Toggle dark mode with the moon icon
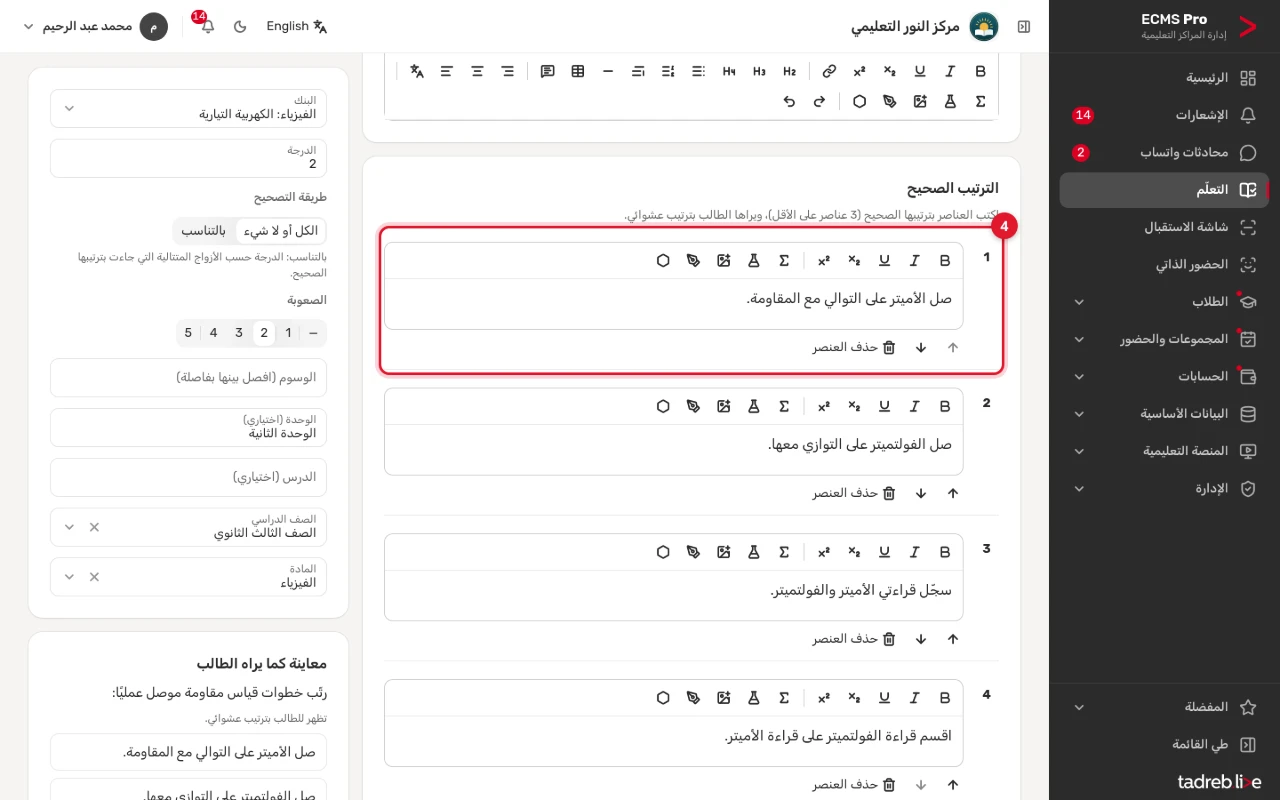This screenshot has width=1280, height=800. pos(240,26)
